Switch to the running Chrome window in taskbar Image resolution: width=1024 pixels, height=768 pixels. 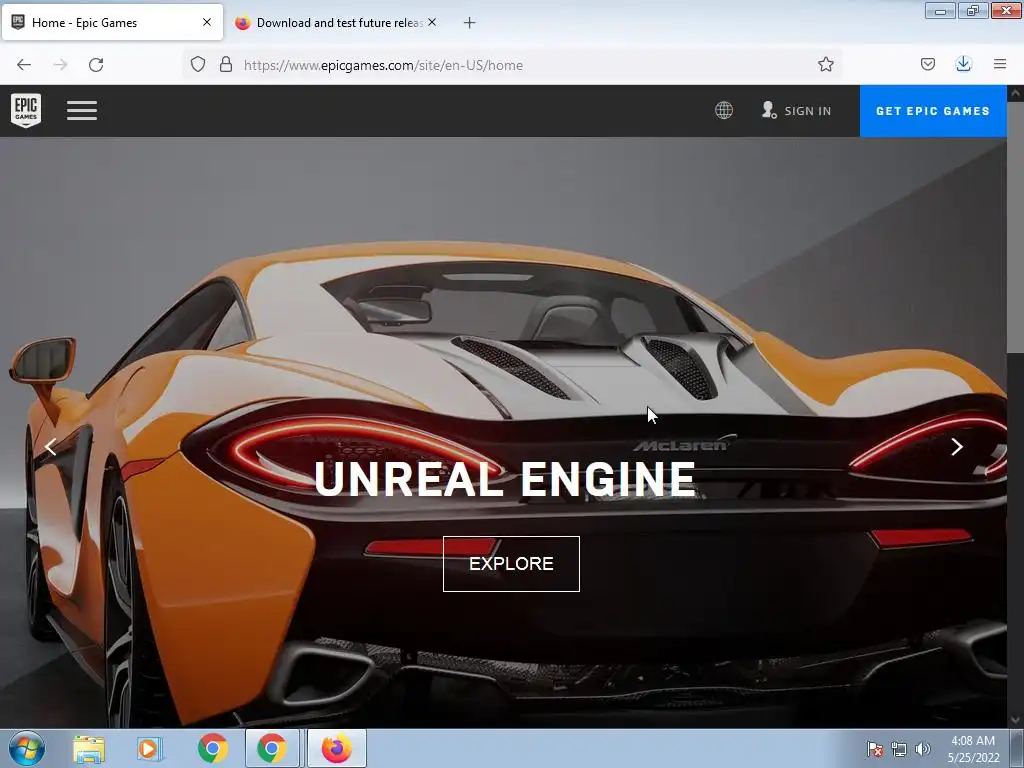click(272, 748)
